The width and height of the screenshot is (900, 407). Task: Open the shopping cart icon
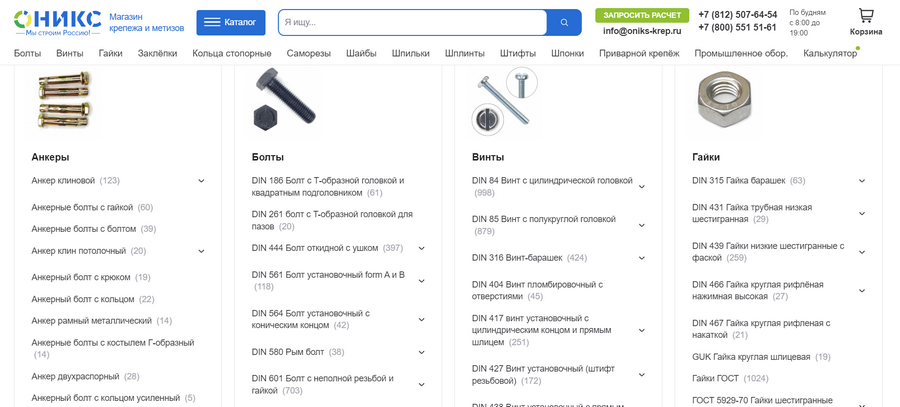click(866, 15)
